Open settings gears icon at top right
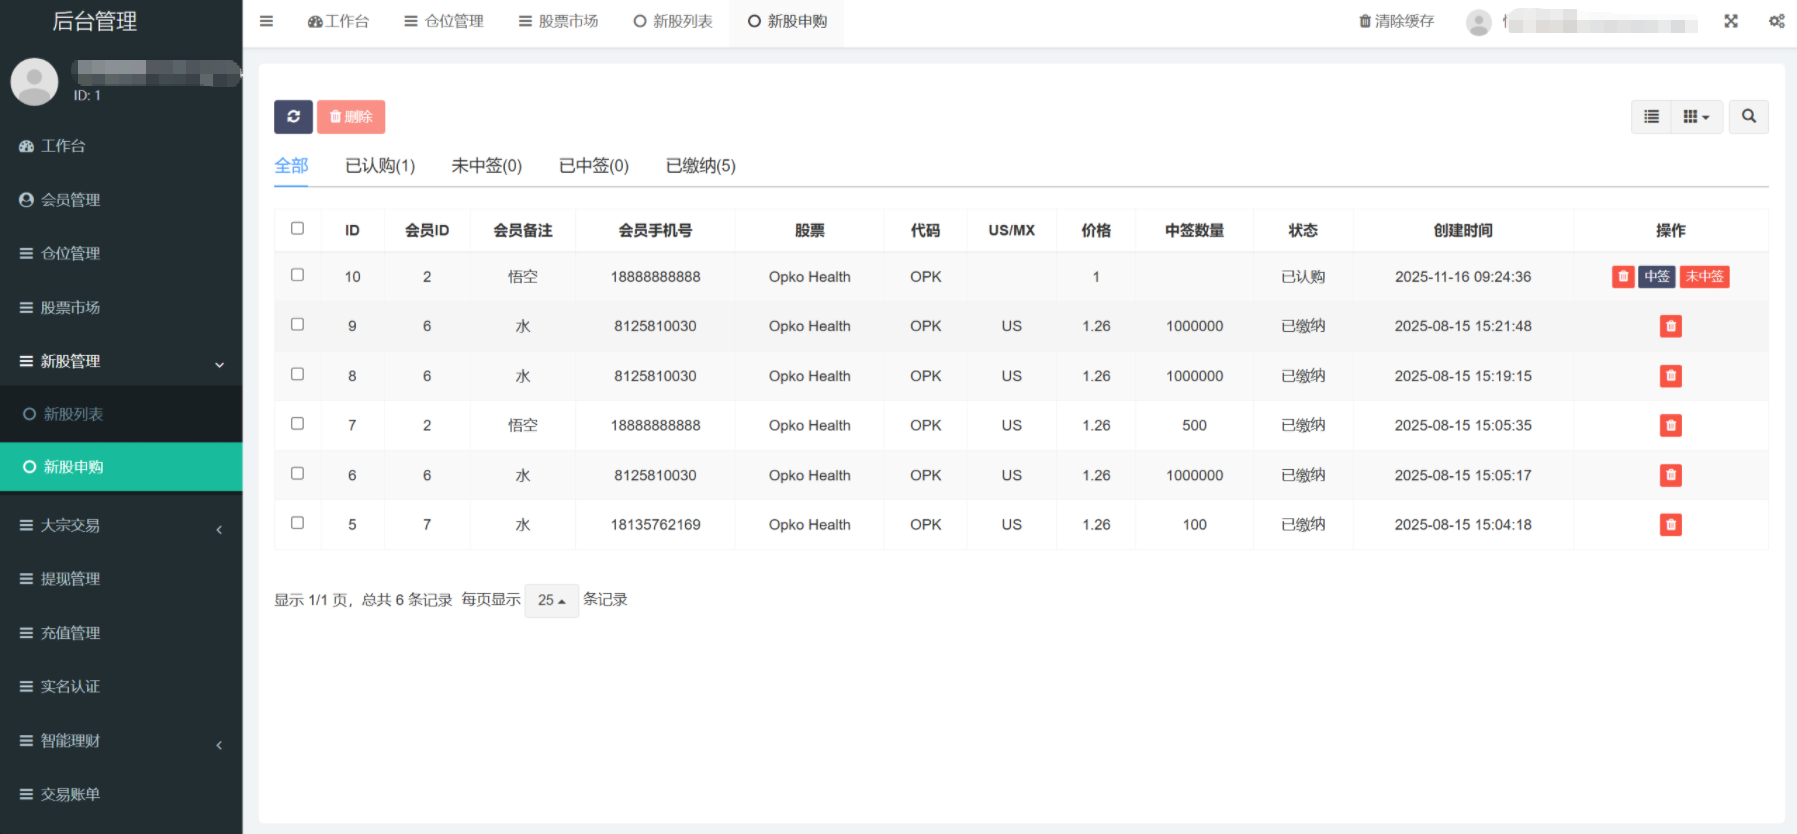The width and height of the screenshot is (1797, 834). (x=1776, y=21)
